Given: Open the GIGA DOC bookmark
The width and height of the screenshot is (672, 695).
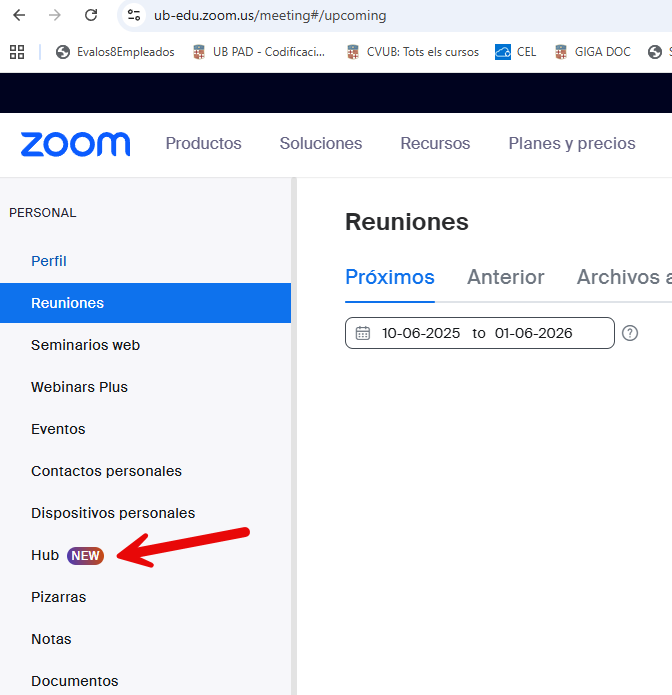Looking at the screenshot, I should tap(592, 52).
